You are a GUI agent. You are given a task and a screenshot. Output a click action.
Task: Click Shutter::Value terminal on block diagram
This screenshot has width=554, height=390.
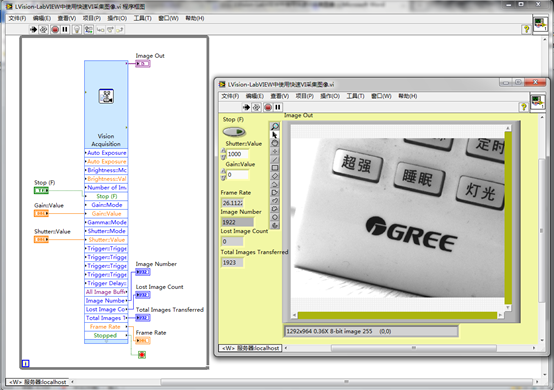point(41,240)
